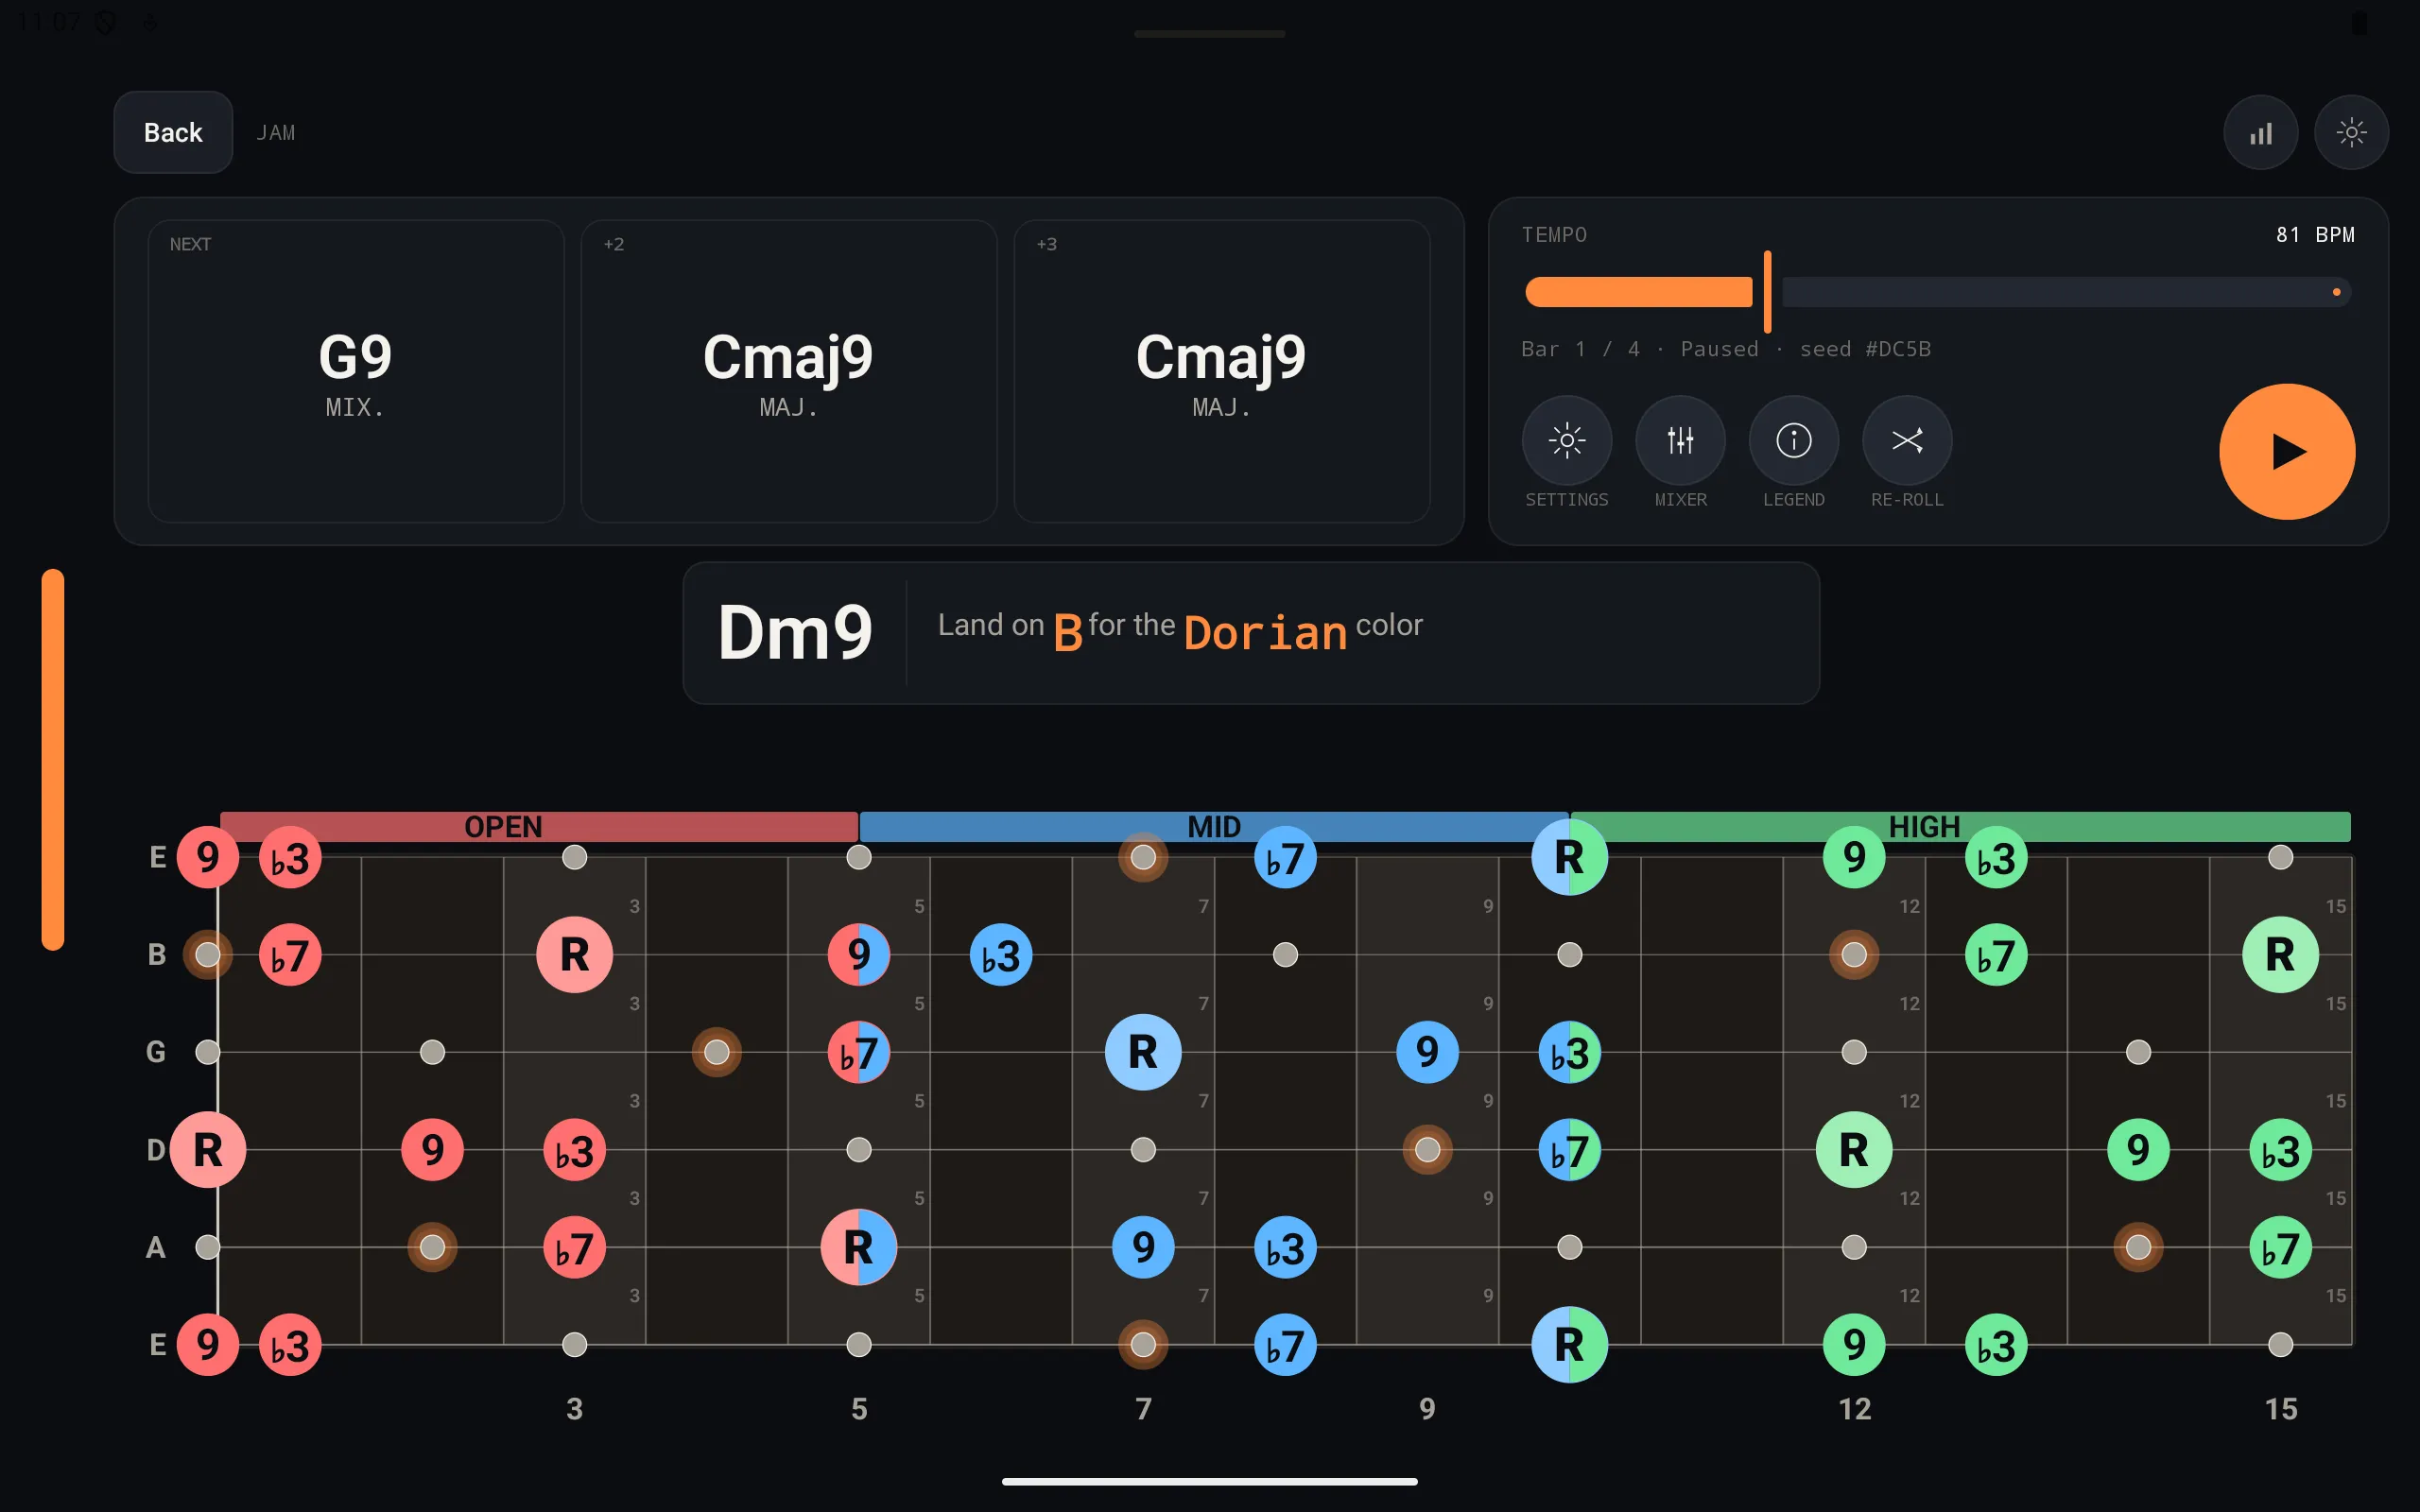Click the orange 'Dorian' word in hint
Screen dimensions: 2420x1512
pyautogui.click(x=1265, y=632)
